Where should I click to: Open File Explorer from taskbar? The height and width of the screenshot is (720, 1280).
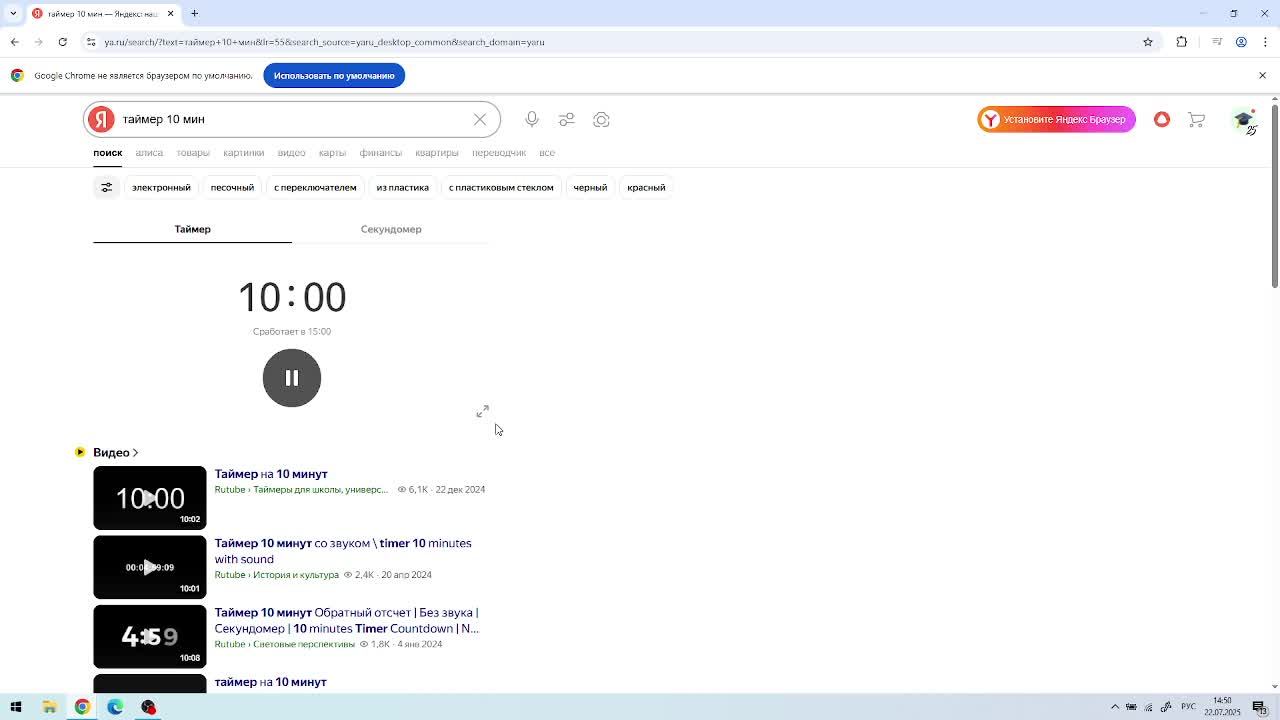tap(49, 707)
